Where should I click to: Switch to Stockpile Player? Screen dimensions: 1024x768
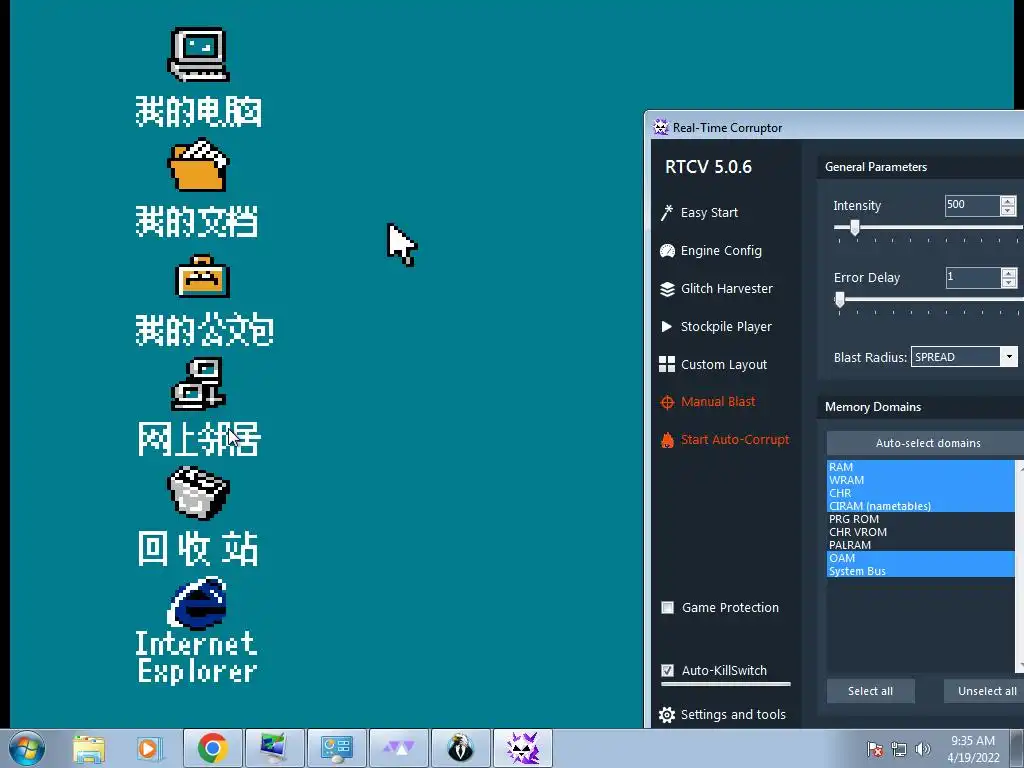(x=726, y=327)
